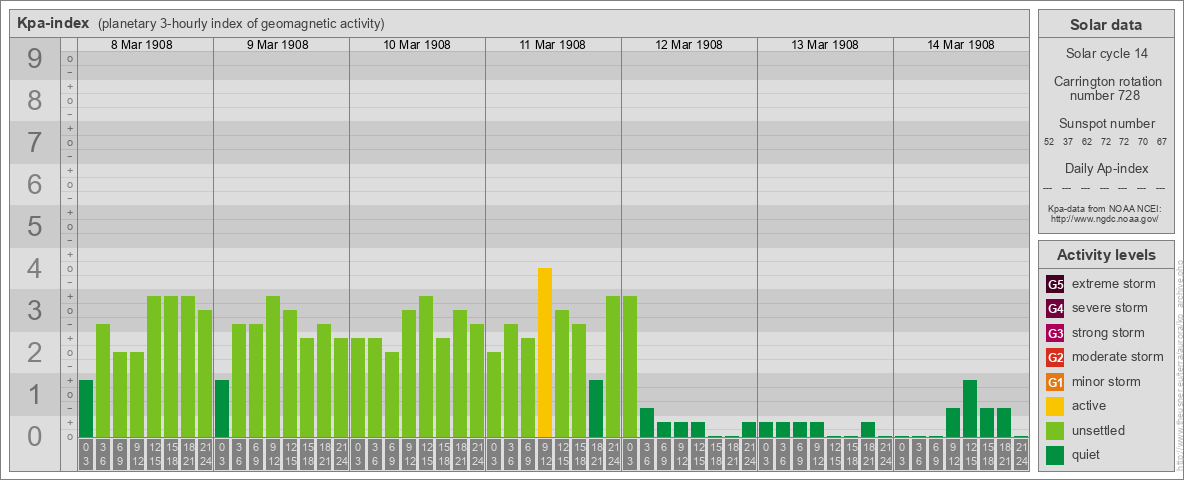Click the G4 severe storm badge
This screenshot has width=1184, height=480.
pos(1055,308)
